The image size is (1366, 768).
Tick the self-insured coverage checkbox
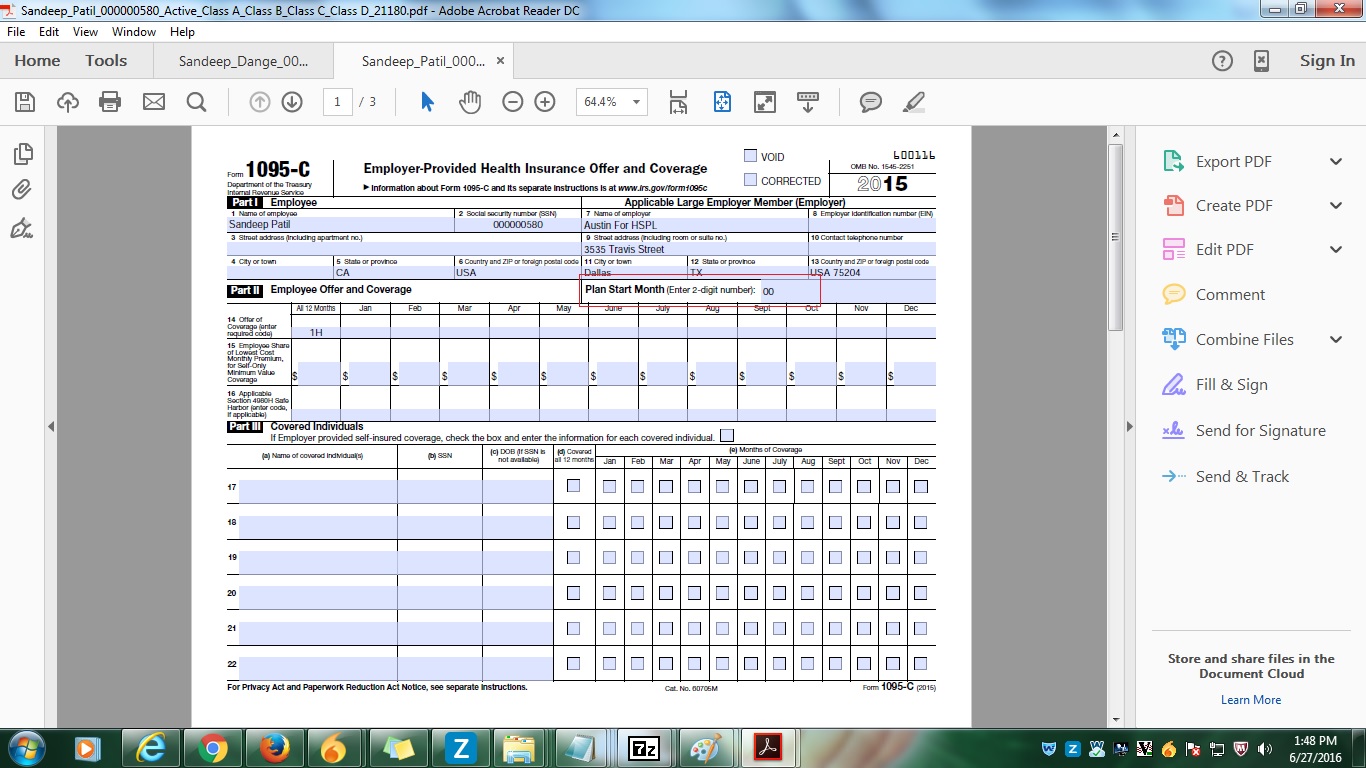727,436
